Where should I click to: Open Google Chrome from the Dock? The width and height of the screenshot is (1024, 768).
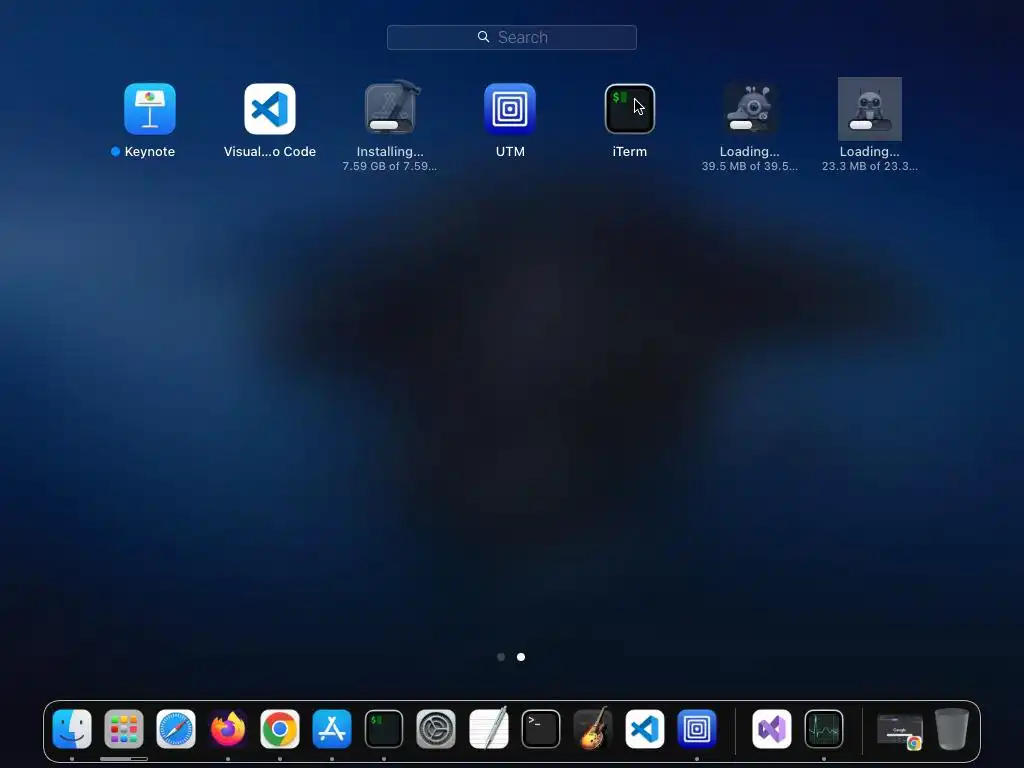point(280,729)
